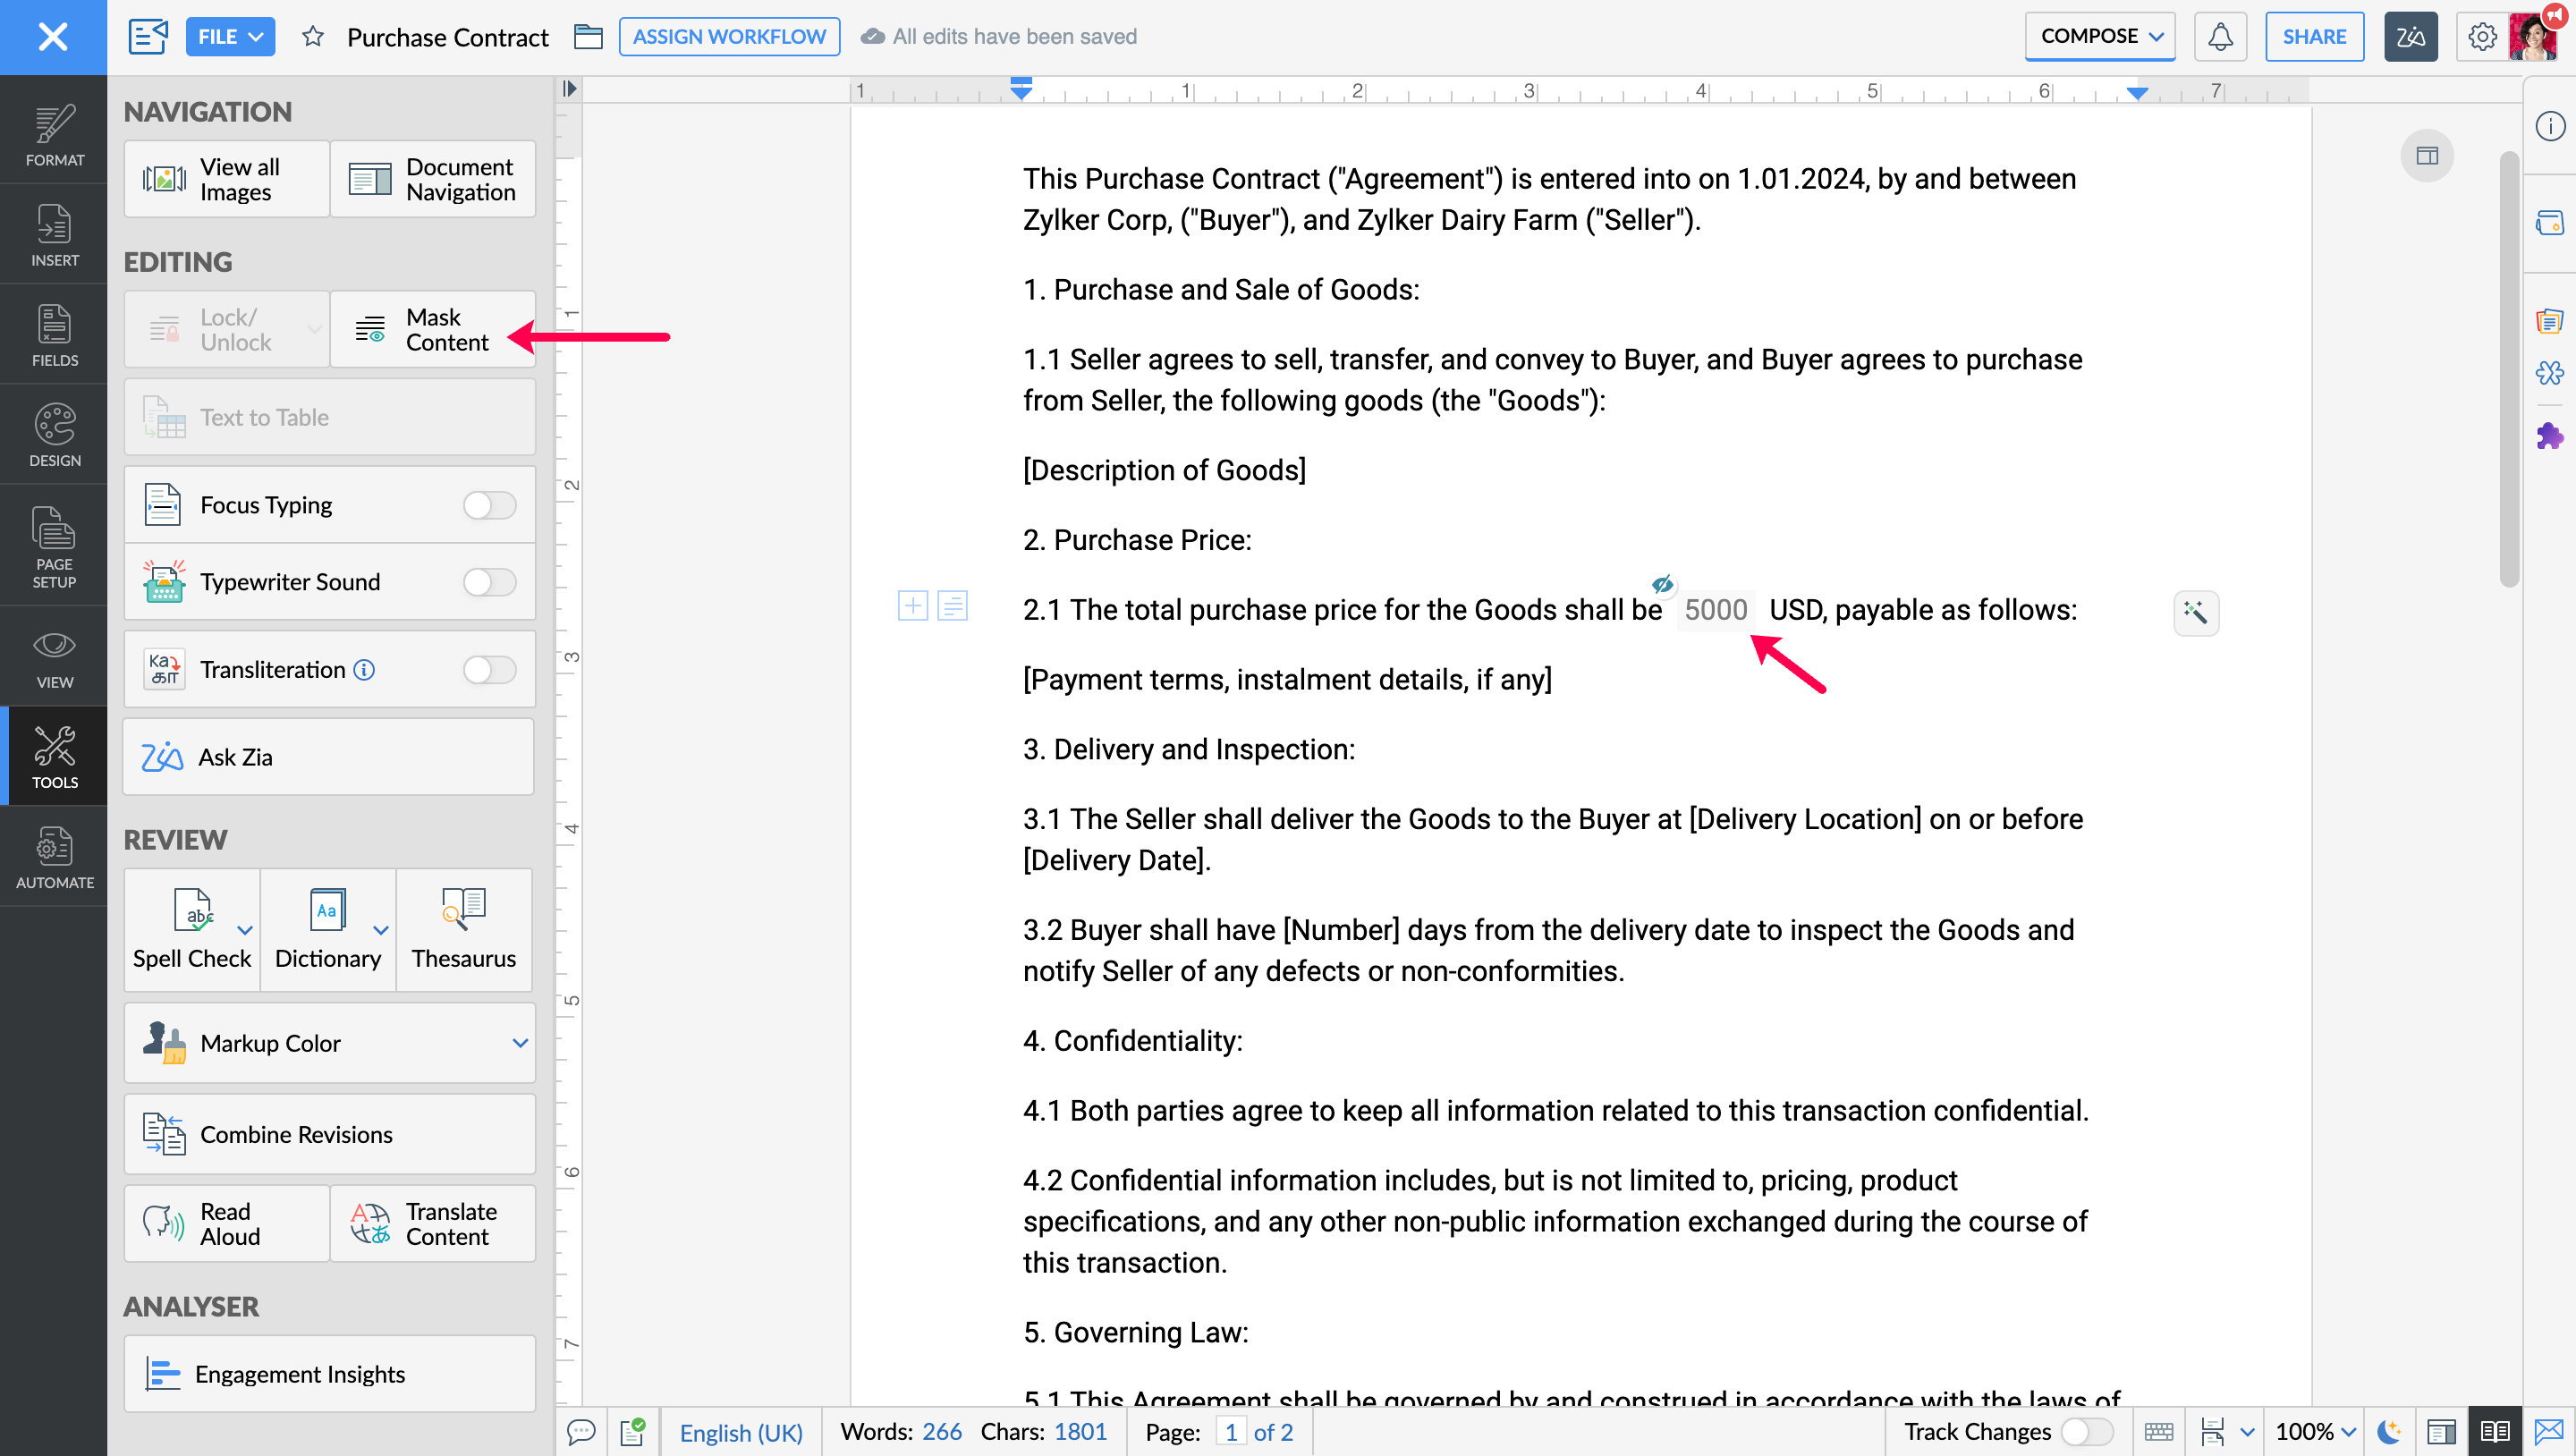The width and height of the screenshot is (2576, 1456).
Task: Turn on Typewriter Sound
Action: (489, 582)
